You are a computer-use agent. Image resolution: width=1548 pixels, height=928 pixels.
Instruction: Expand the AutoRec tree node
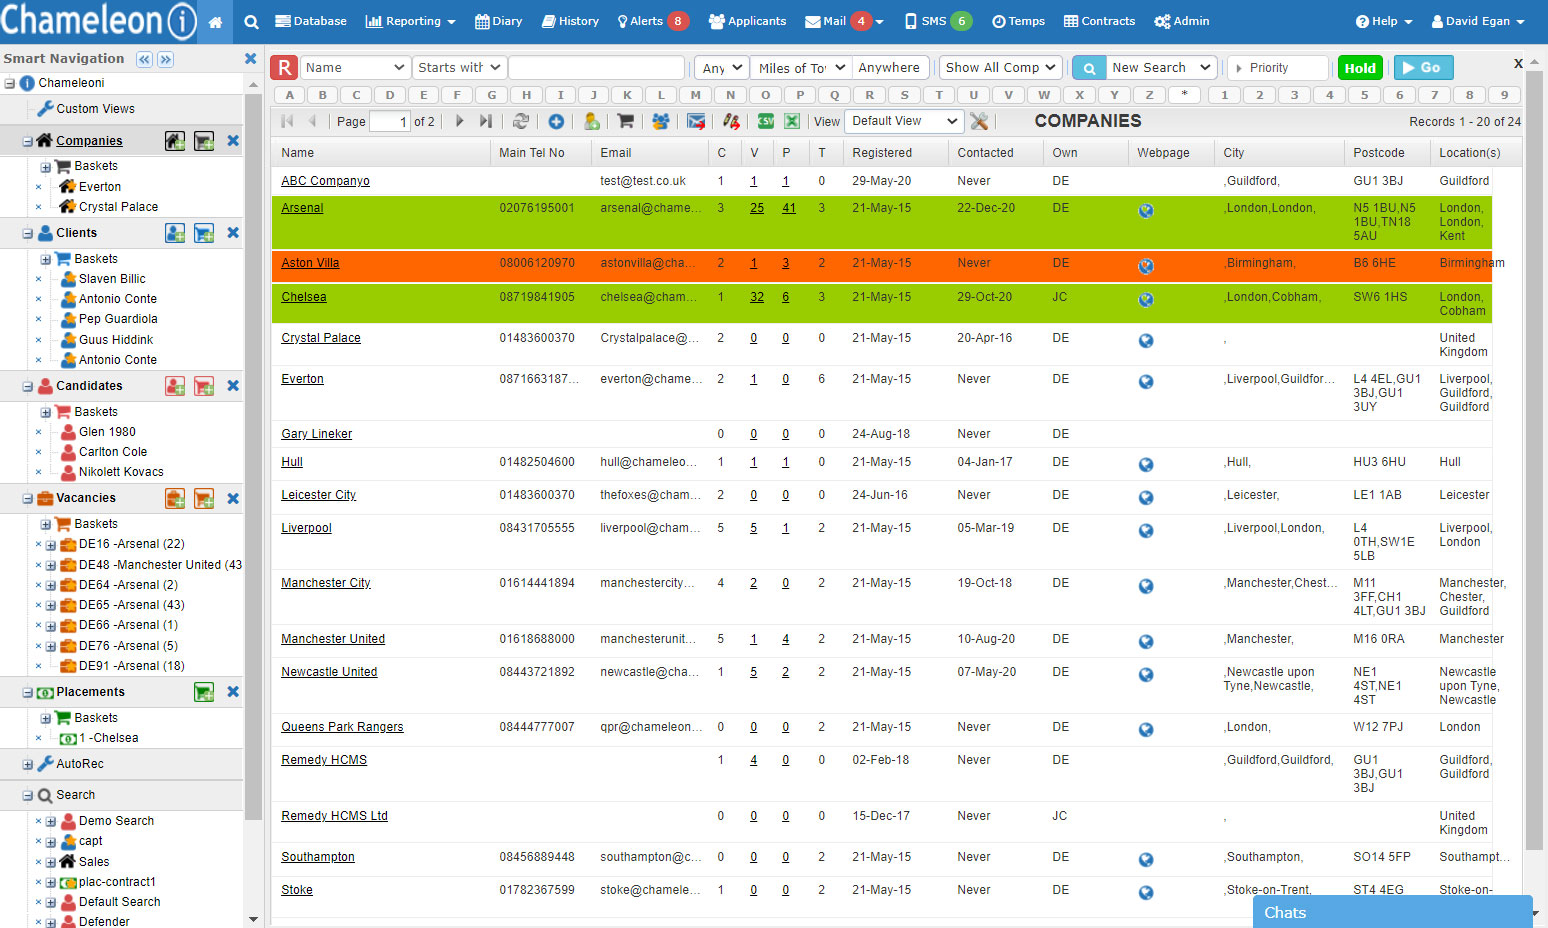coord(28,764)
